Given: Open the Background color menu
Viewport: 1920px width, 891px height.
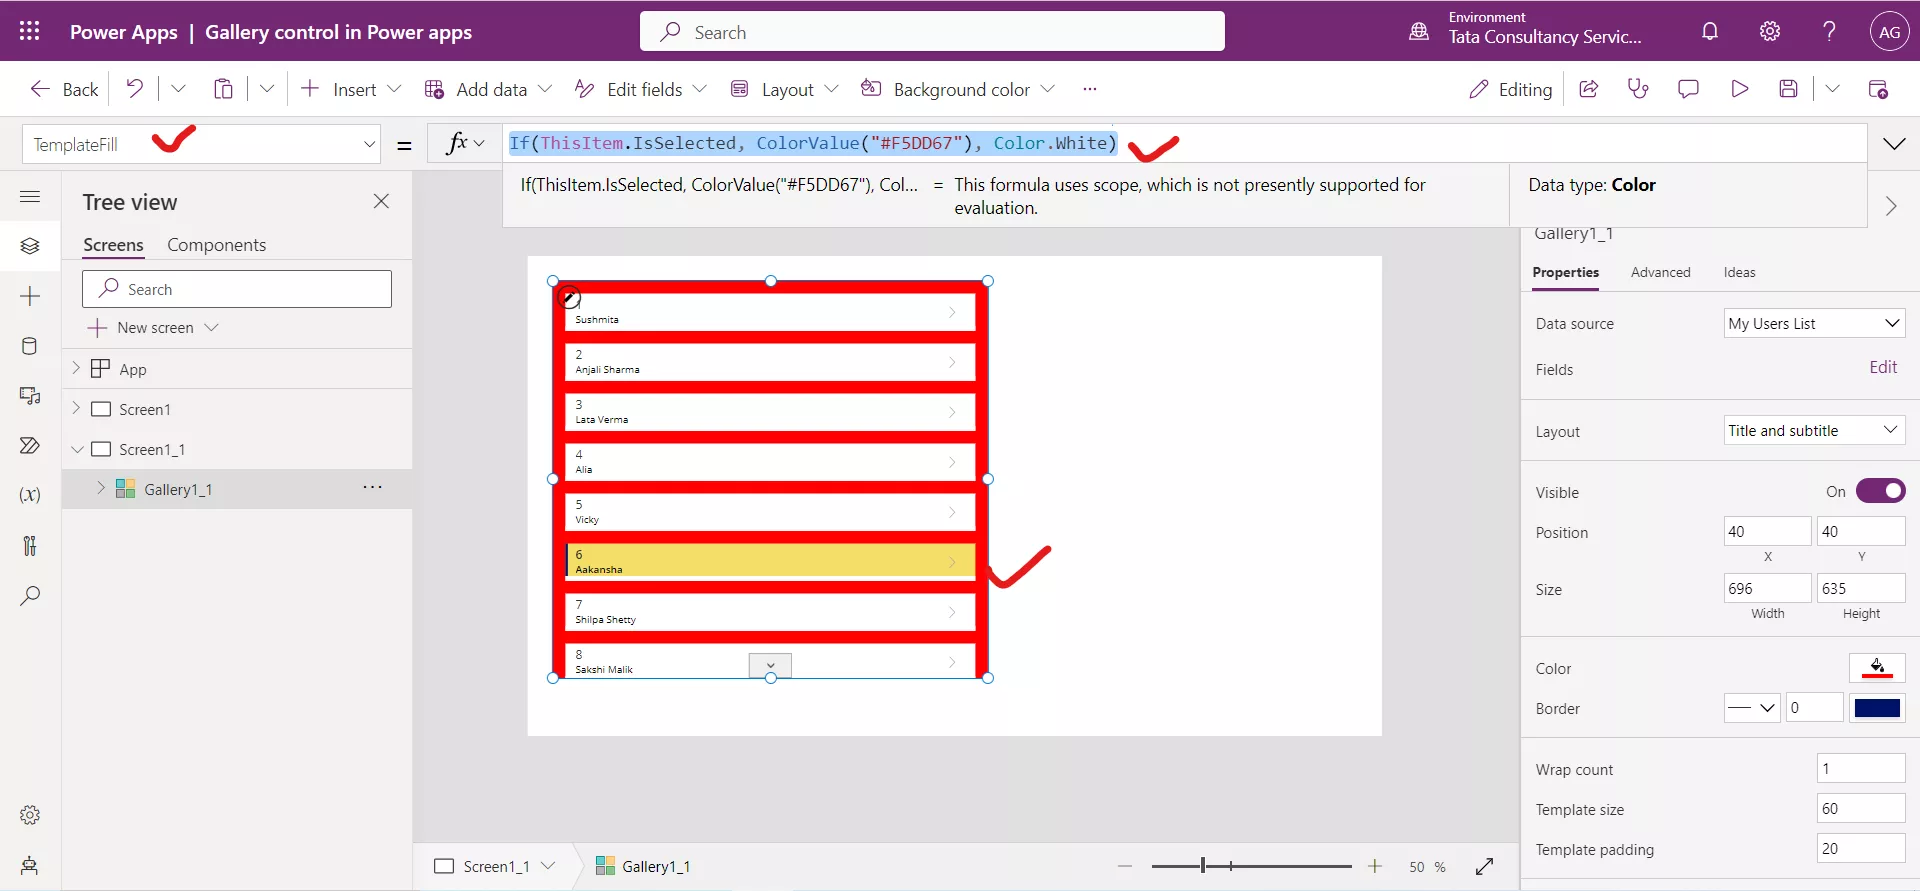Looking at the screenshot, I should coord(958,89).
